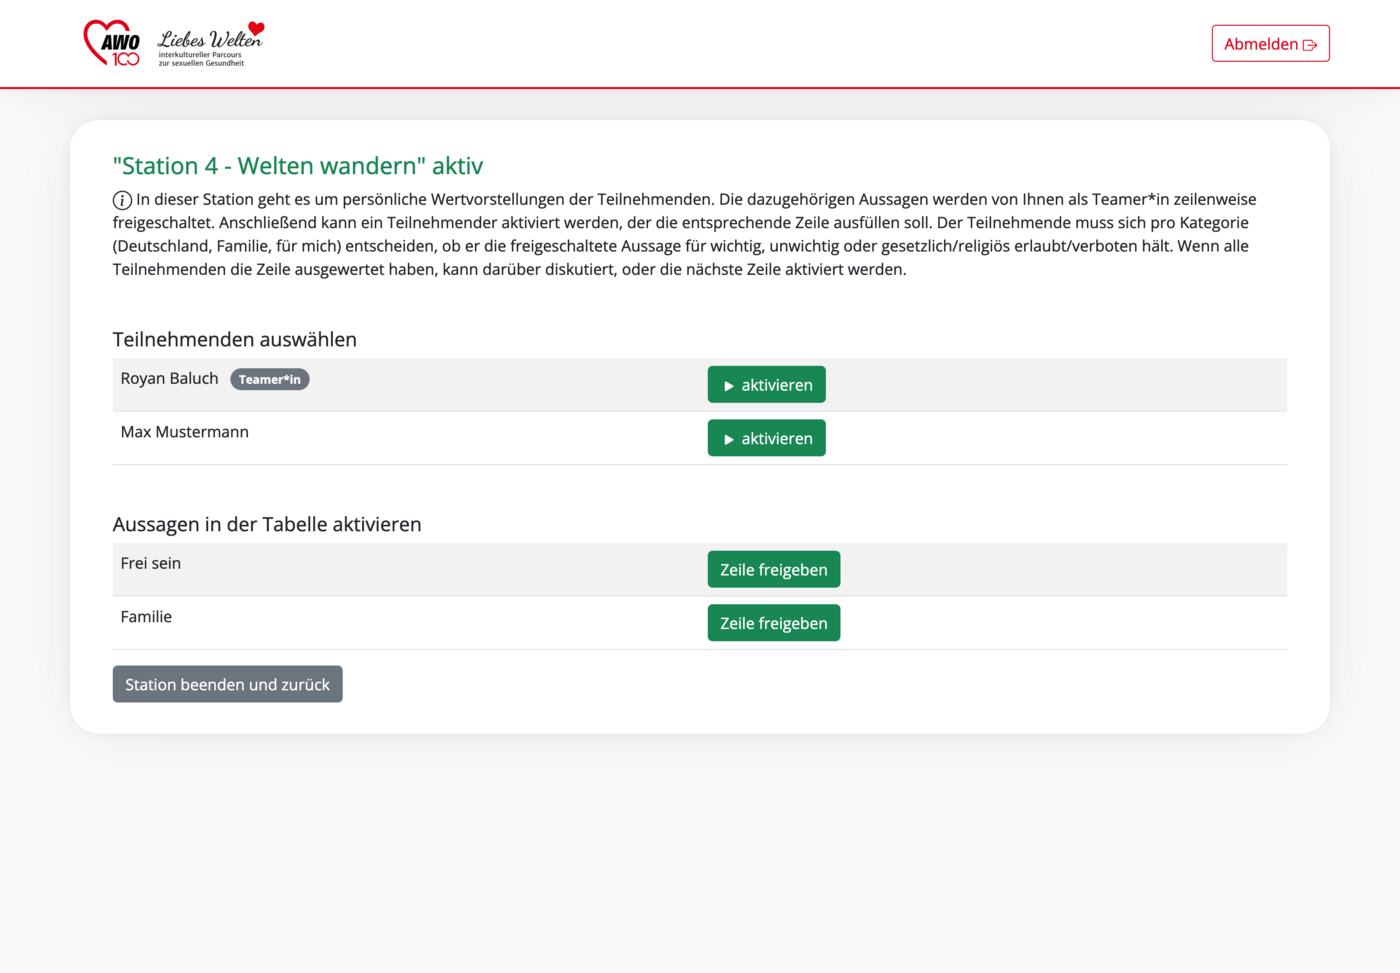Viewport: 1400px width, 973px height.
Task: Release the row for 'Familie'
Action: coord(773,623)
